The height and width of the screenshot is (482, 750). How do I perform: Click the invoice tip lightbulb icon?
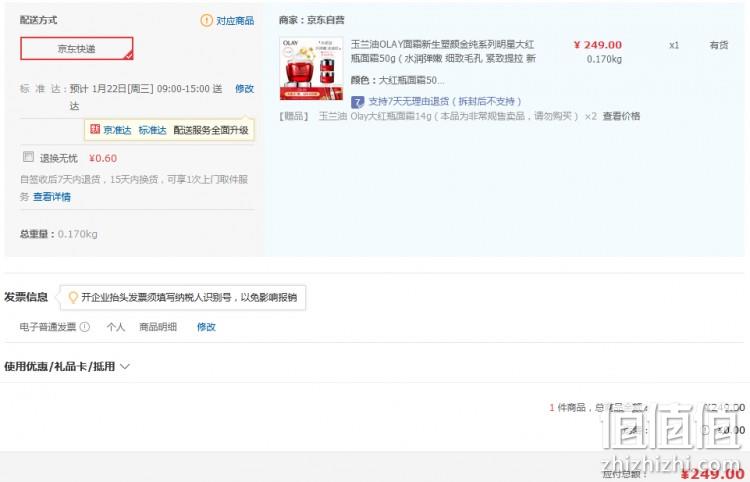pyautogui.click(x=73, y=297)
